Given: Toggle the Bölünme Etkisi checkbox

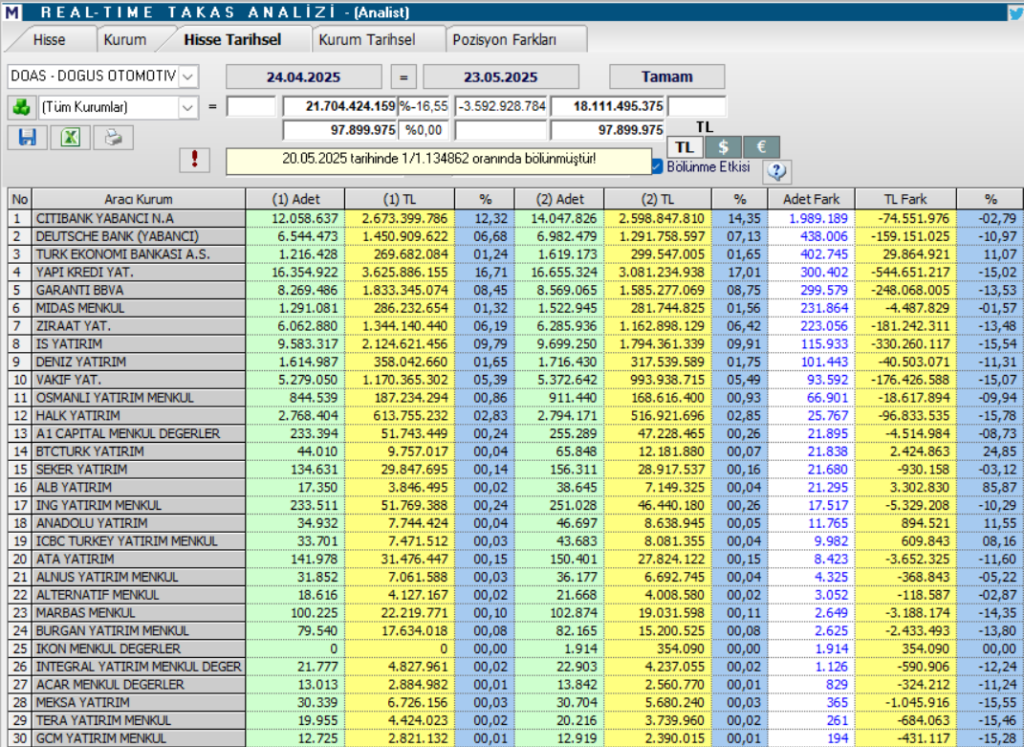Looking at the screenshot, I should point(657,166).
